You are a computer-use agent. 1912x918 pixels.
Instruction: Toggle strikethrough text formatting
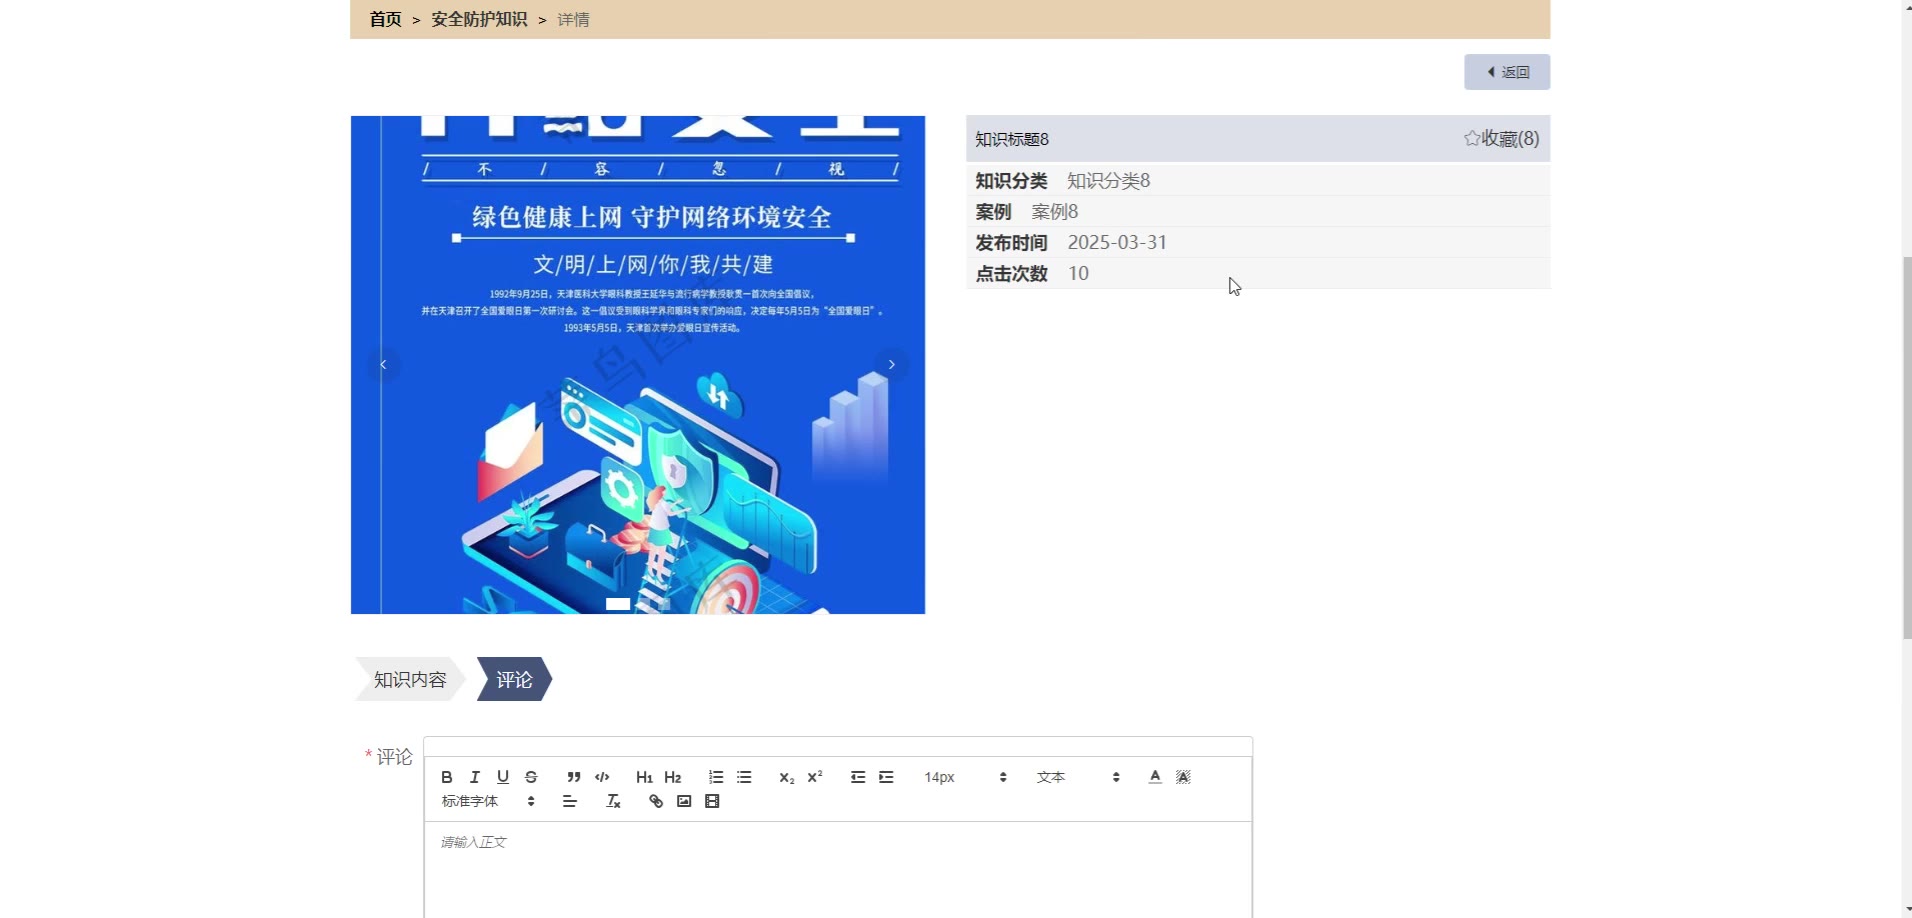(531, 777)
